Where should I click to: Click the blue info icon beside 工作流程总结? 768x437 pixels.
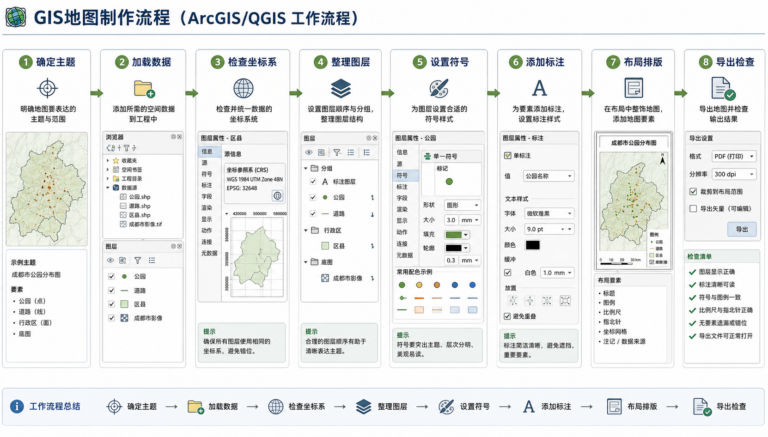[x=17, y=407]
